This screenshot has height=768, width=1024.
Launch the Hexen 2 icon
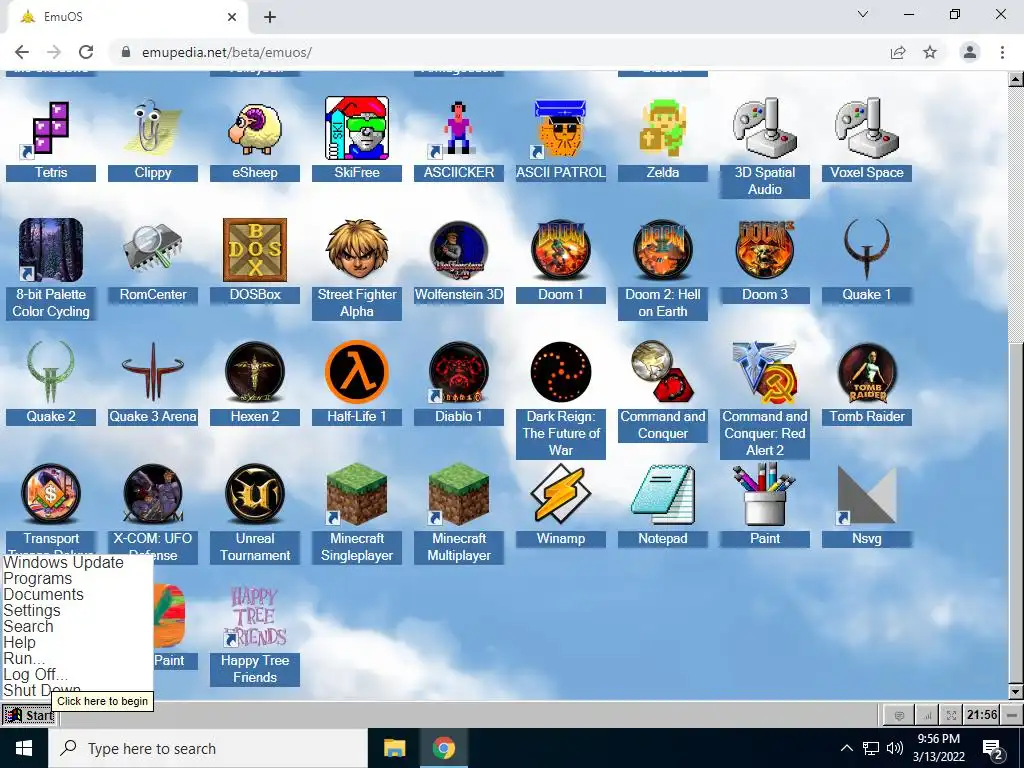coord(255,372)
